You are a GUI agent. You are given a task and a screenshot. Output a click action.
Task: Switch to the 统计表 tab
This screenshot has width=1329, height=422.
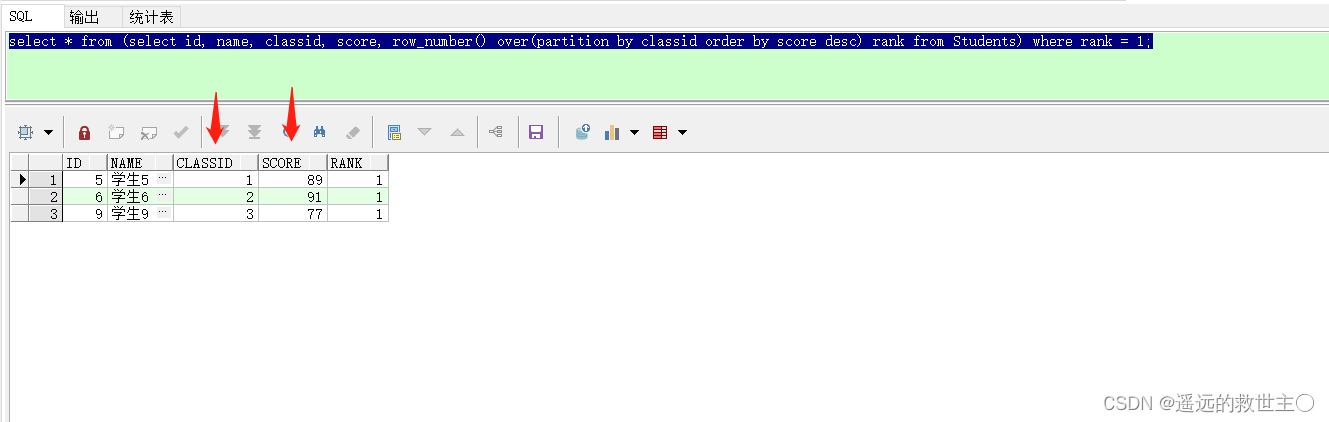coord(151,17)
